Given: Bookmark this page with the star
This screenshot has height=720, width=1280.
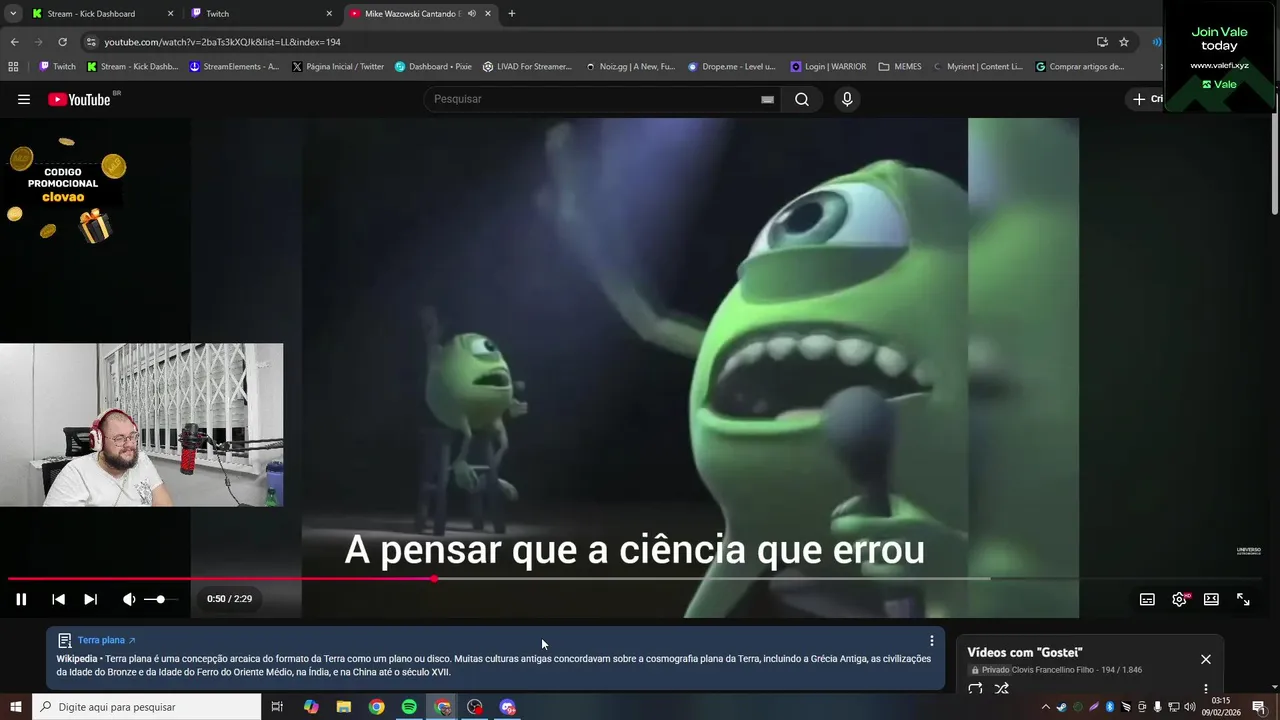Looking at the screenshot, I should pyautogui.click(x=1124, y=42).
